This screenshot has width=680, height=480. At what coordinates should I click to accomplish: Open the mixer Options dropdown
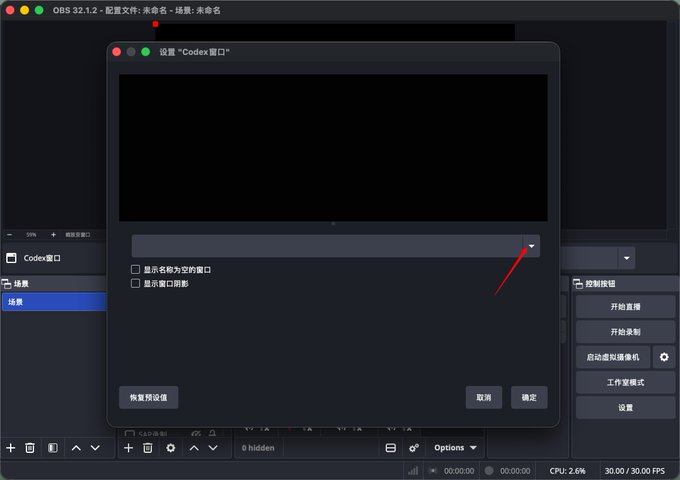[x=455, y=448]
